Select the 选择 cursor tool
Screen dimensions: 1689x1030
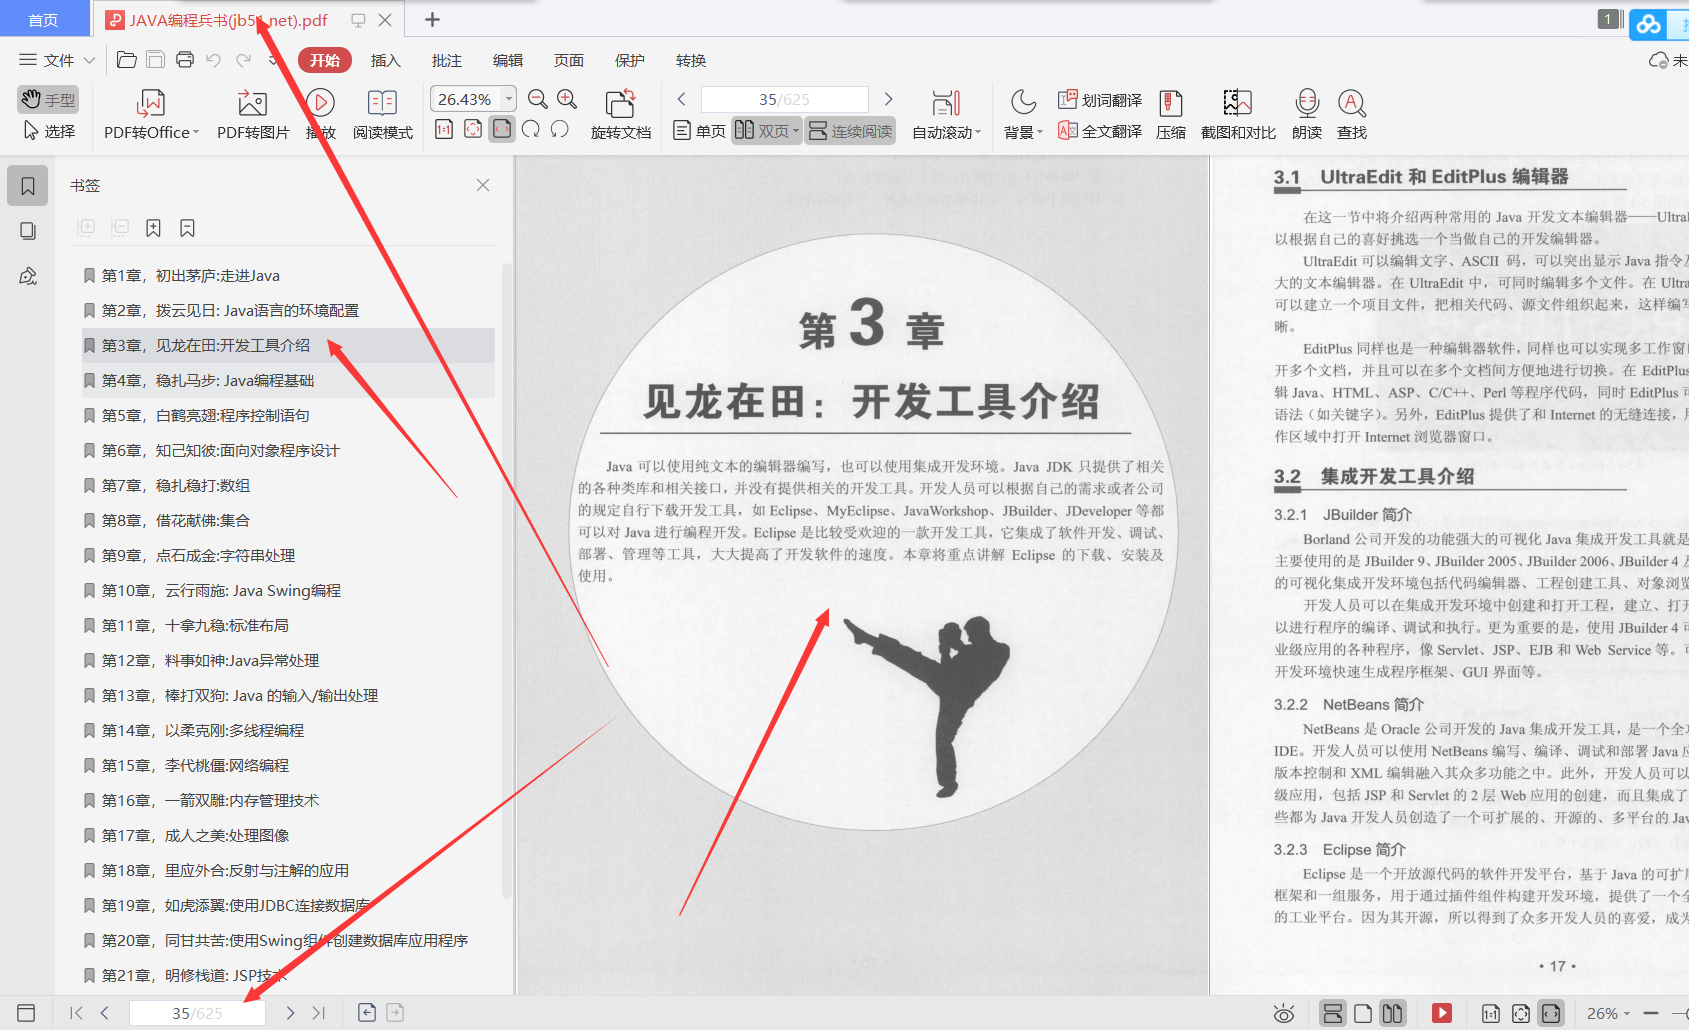pyautogui.click(x=48, y=131)
